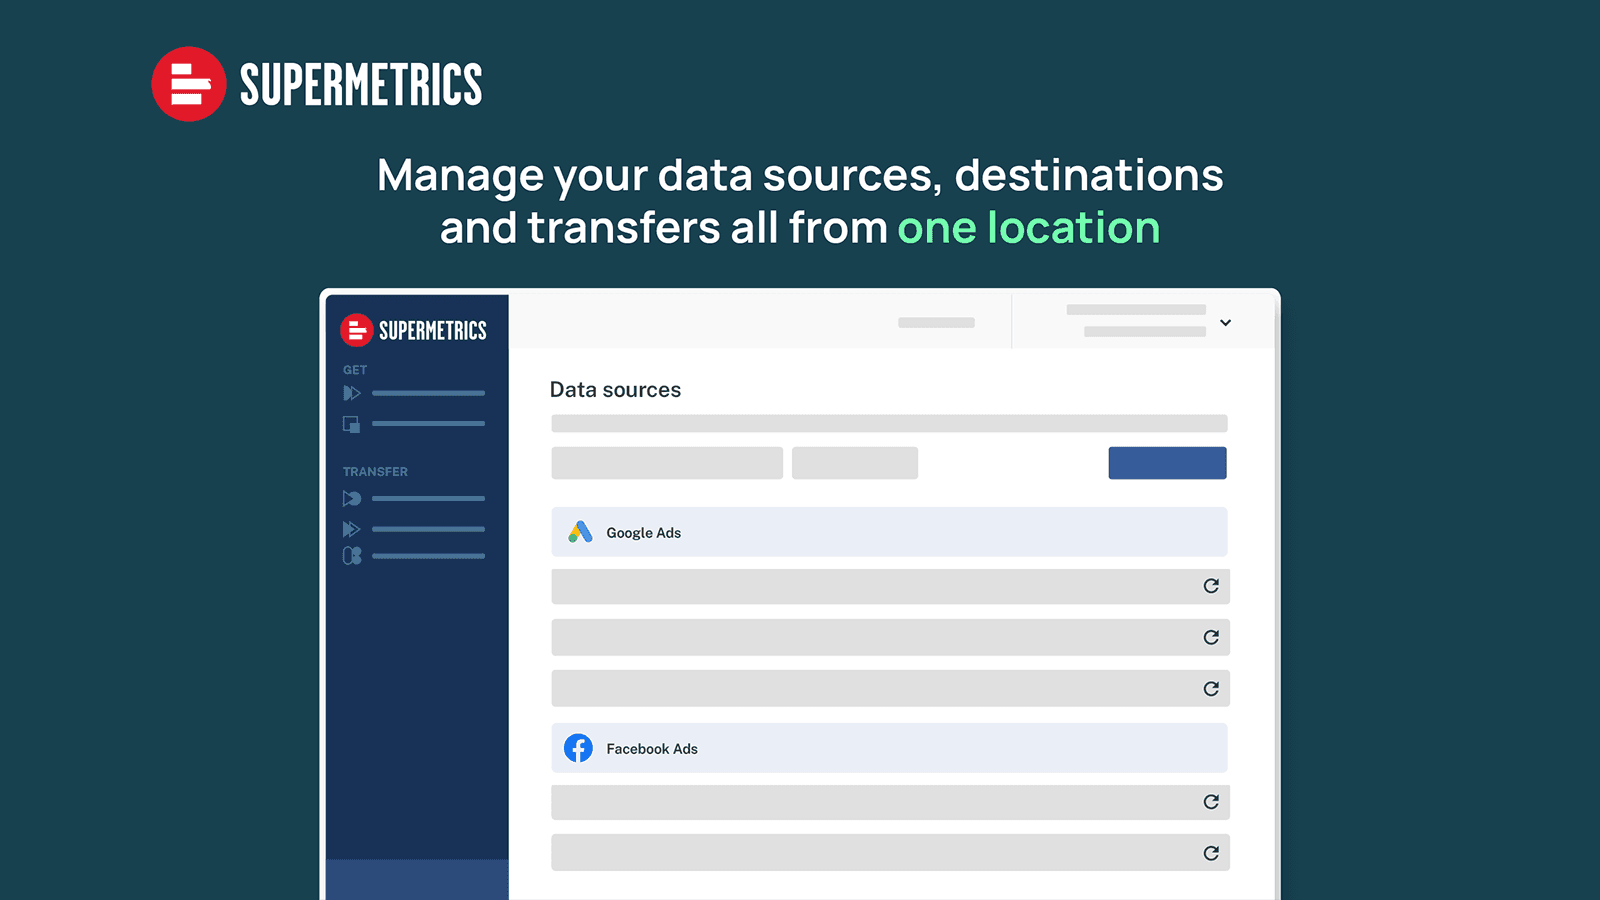Click the blue action button above the sources
1600x900 pixels.
click(1166, 462)
